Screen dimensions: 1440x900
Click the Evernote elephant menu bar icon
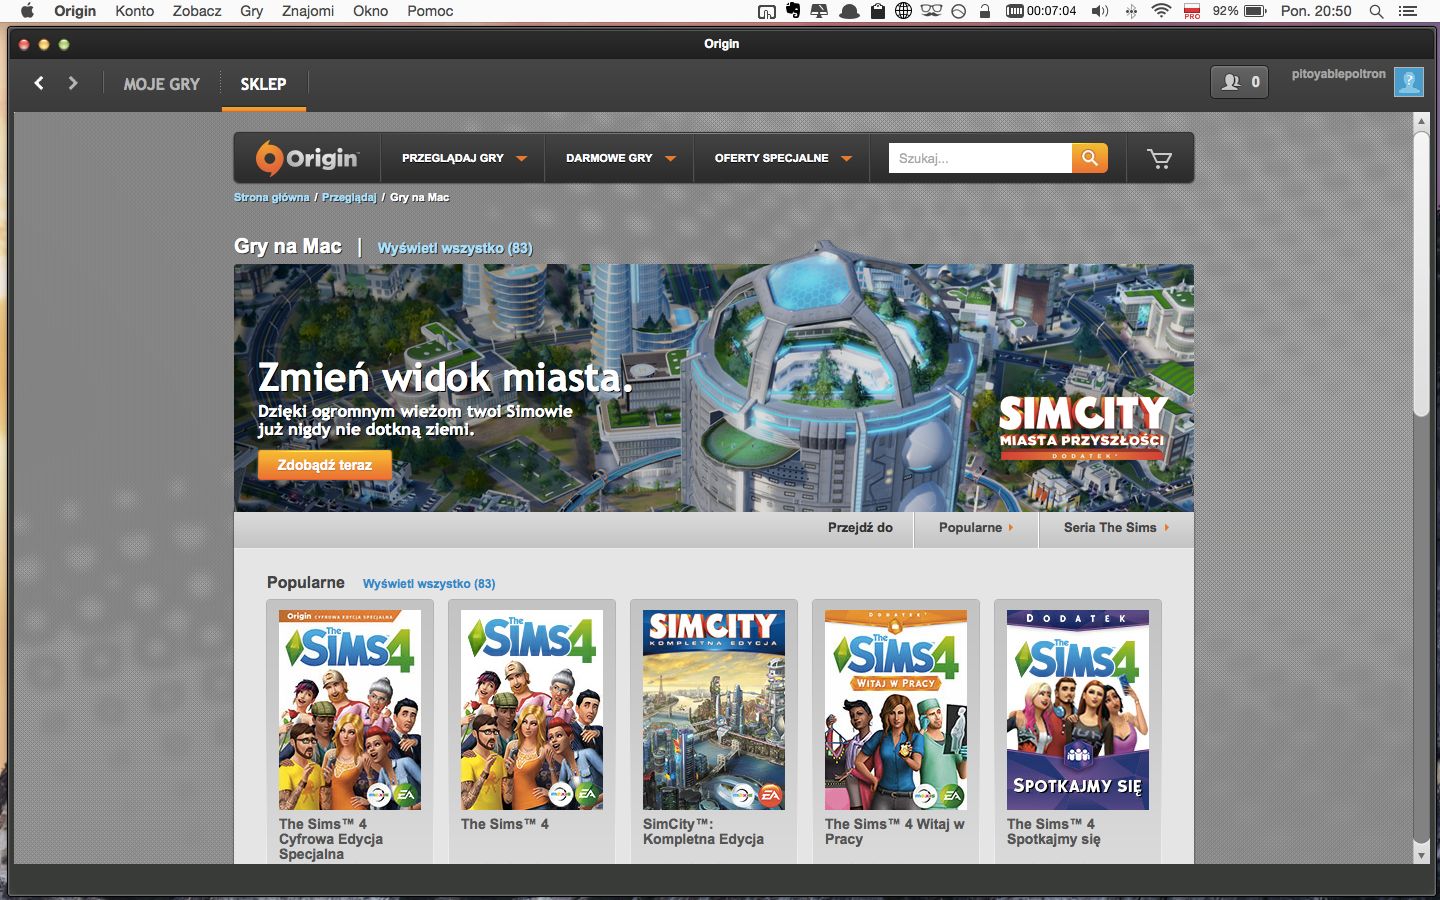click(794, 11)
